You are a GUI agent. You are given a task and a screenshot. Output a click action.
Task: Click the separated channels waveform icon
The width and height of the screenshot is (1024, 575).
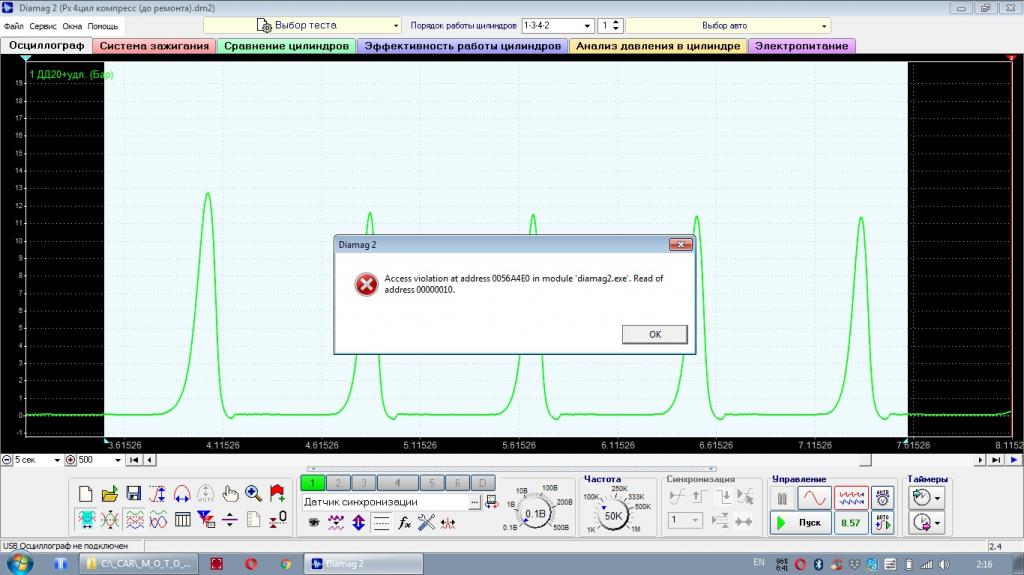coord(134,520)
